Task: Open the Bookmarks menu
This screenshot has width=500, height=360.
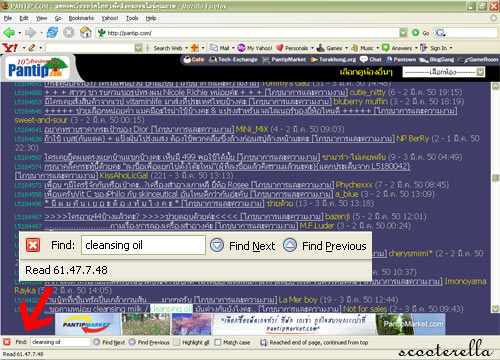Action: 81,18
